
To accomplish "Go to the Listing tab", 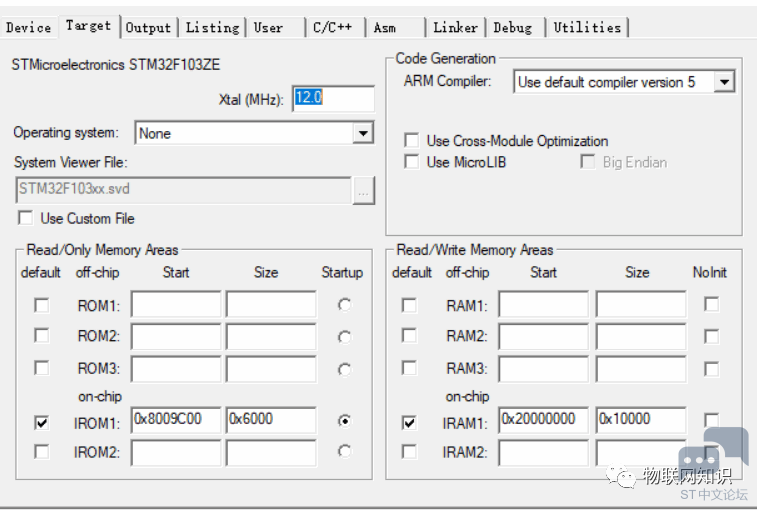I will click(x=212, y=28).
